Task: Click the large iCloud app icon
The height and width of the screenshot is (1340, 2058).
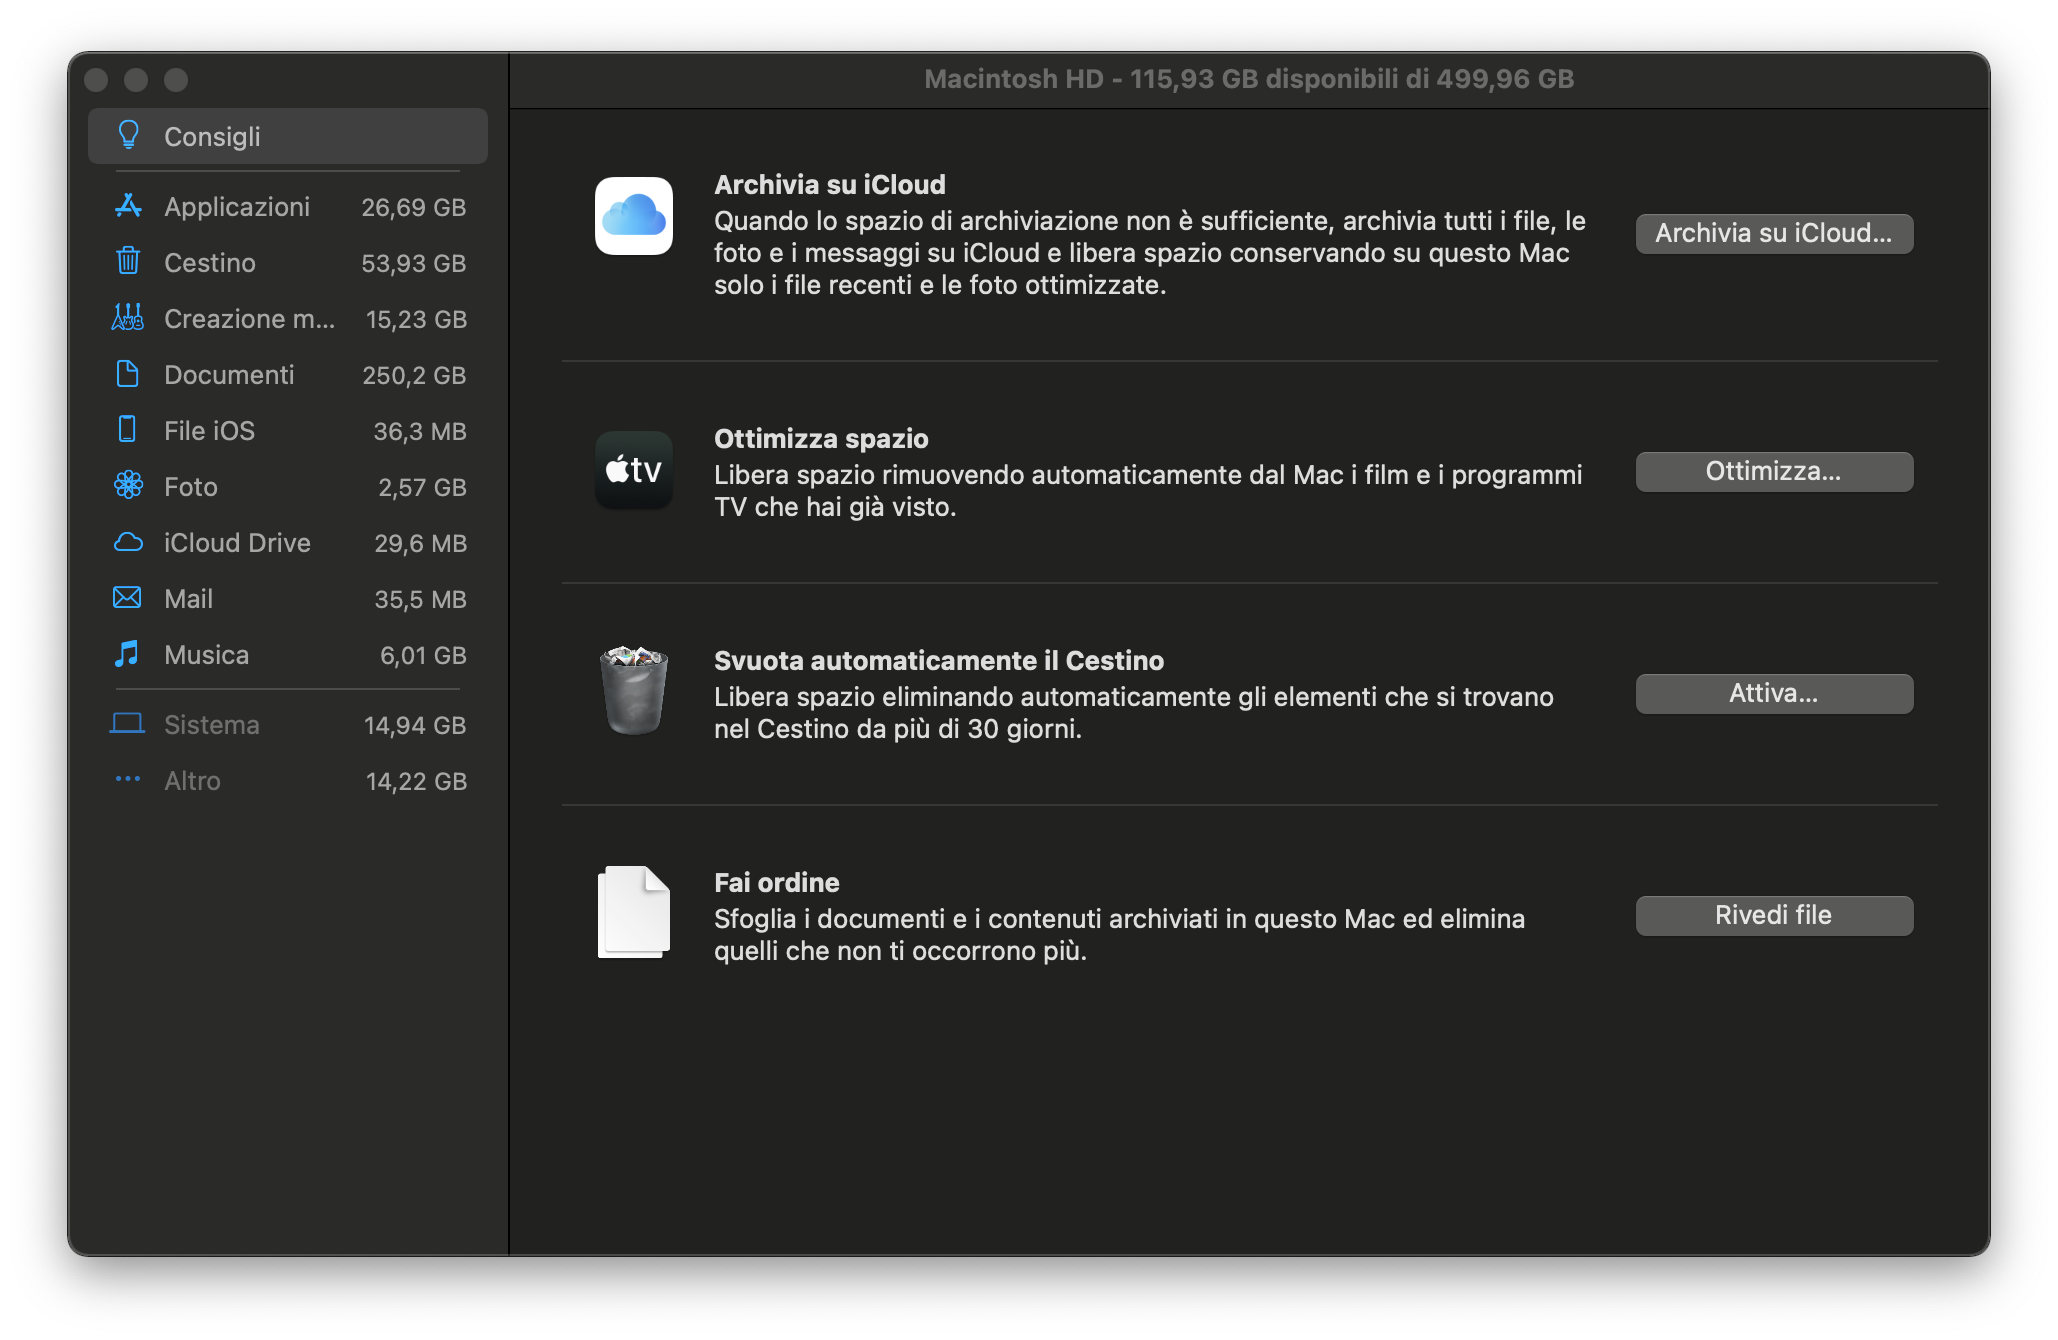Action: 634,216
